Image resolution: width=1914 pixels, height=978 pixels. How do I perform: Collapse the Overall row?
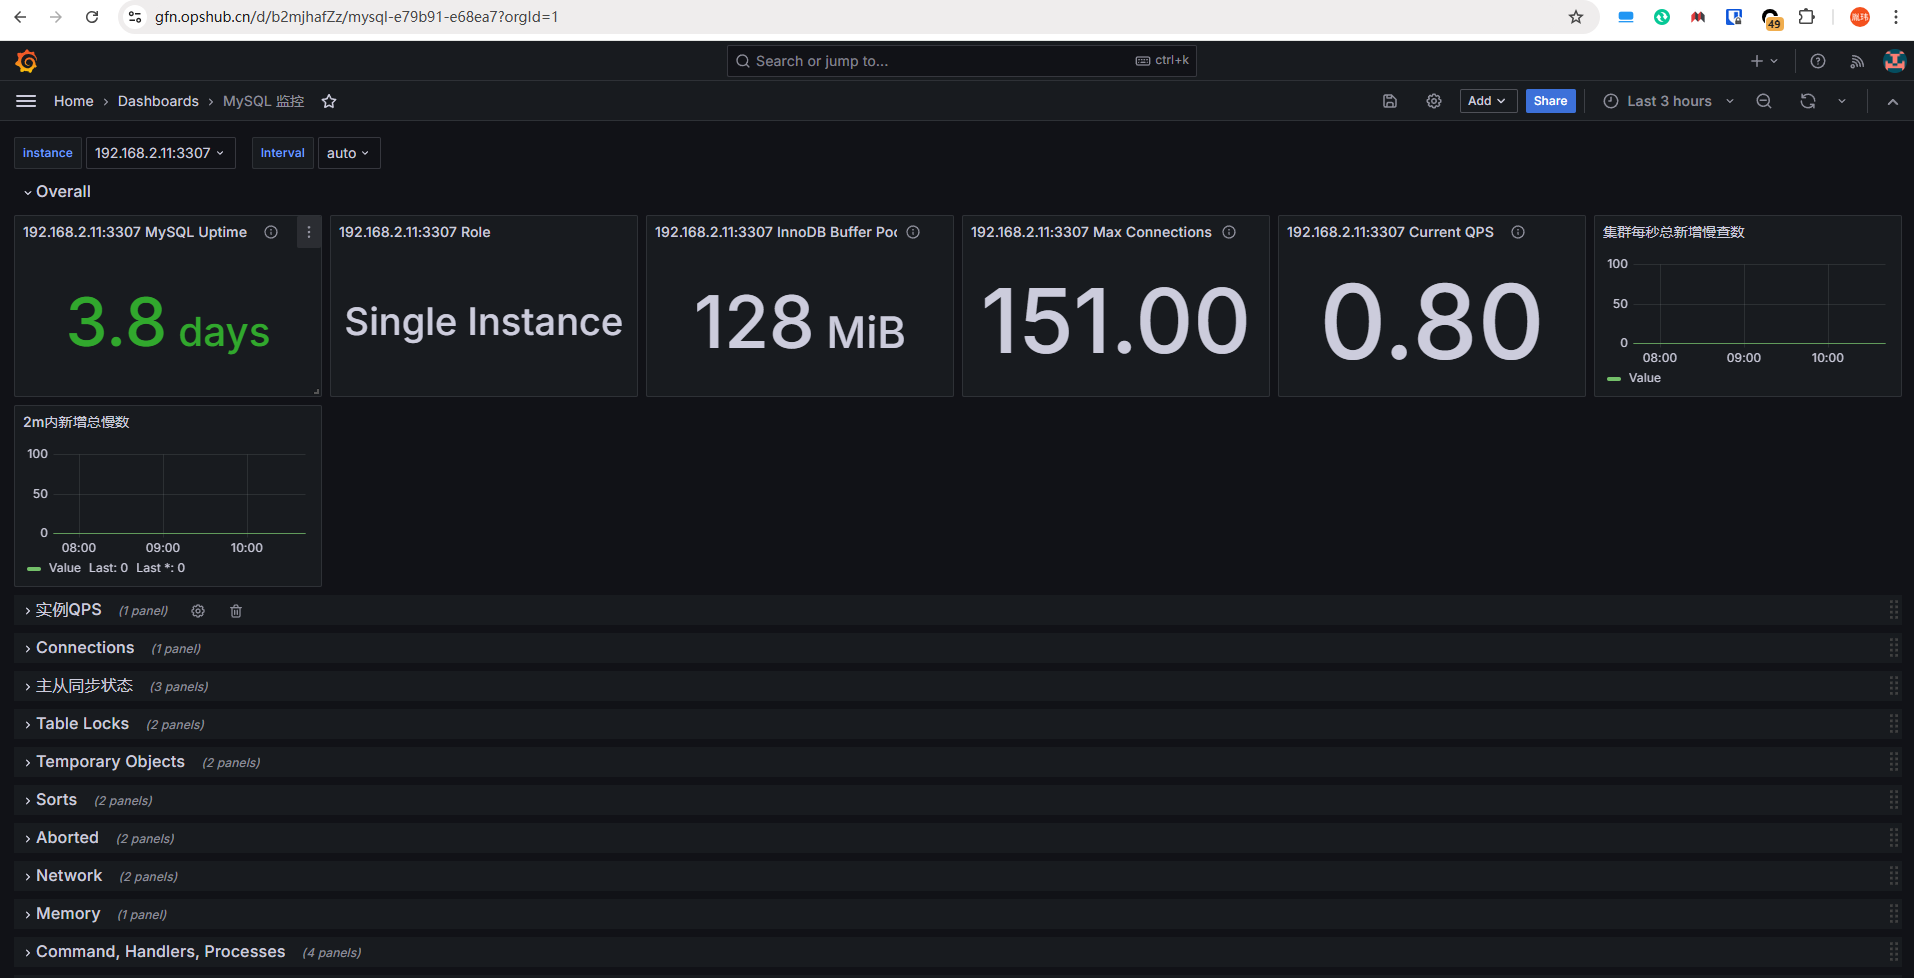[x=57, y=192]
